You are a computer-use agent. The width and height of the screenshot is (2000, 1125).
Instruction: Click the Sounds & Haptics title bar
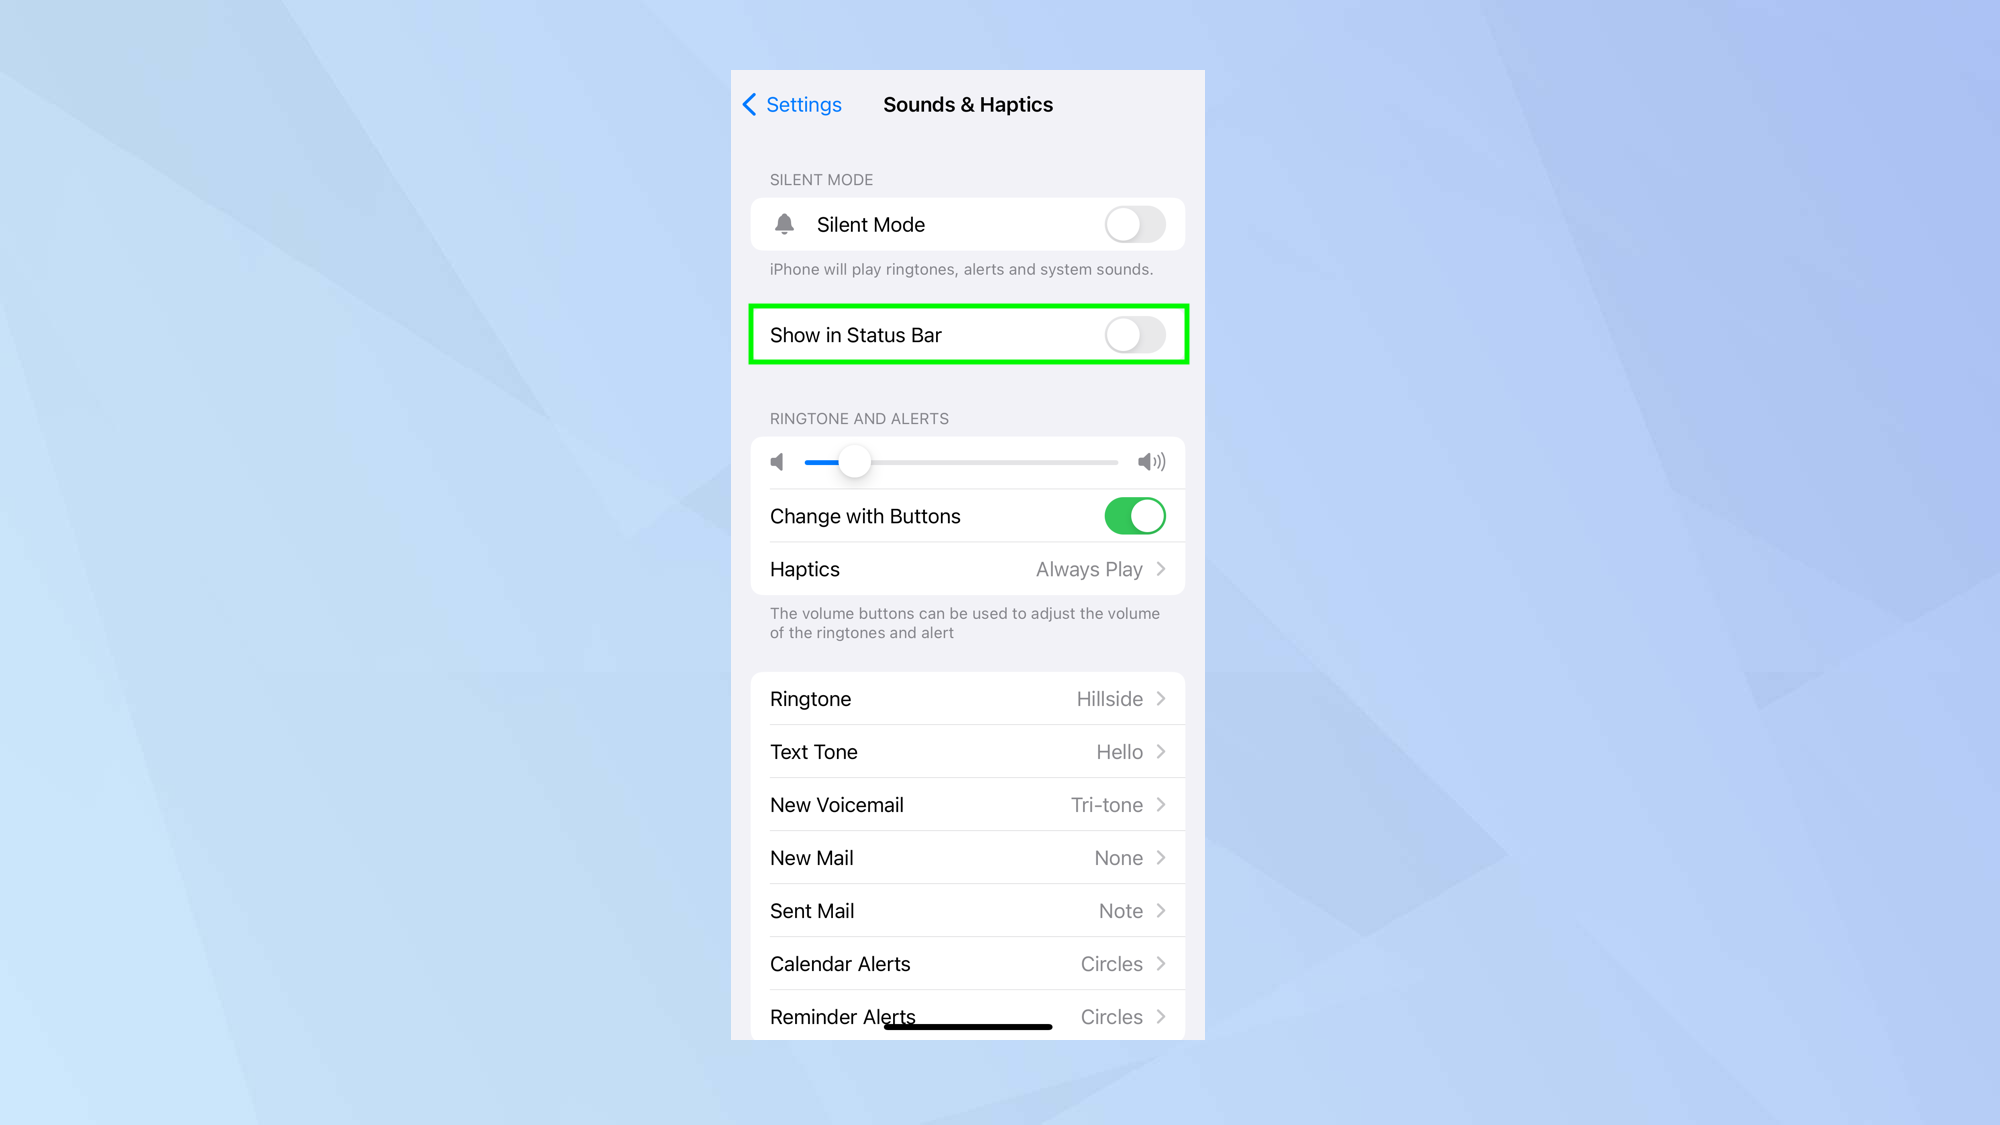coord(968,104)
